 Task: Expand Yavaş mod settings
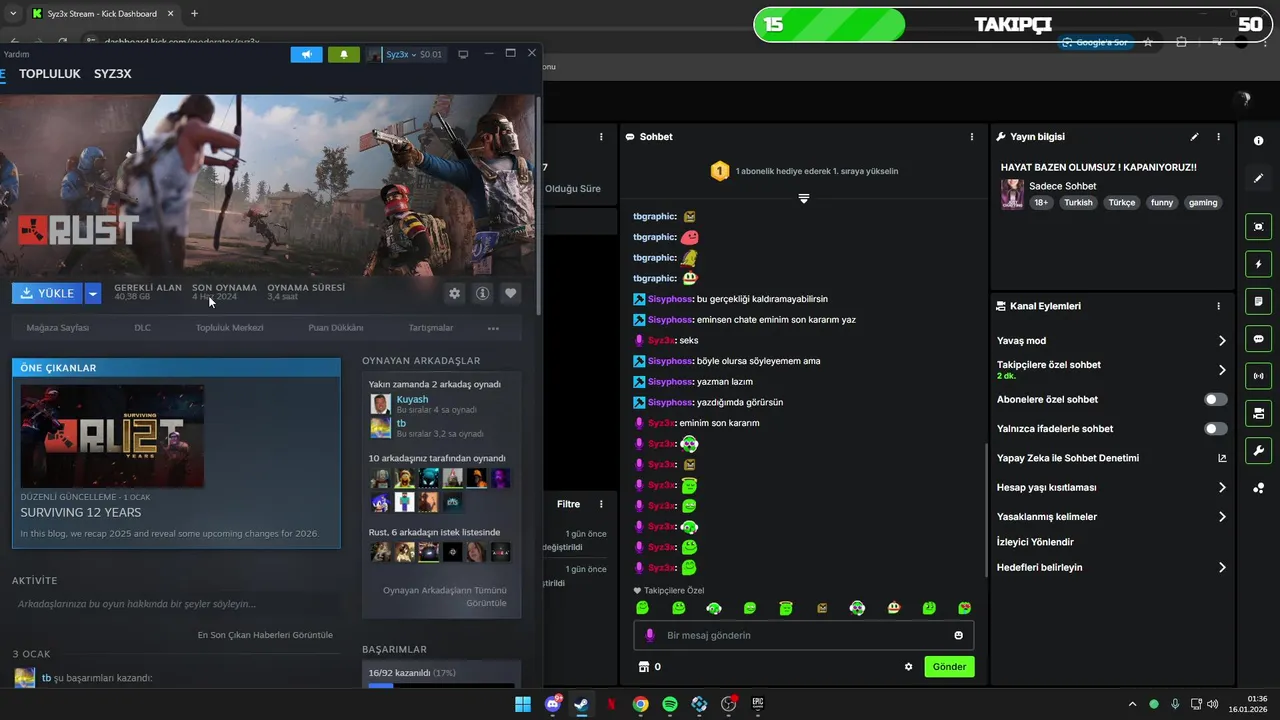pos(1222,341)
